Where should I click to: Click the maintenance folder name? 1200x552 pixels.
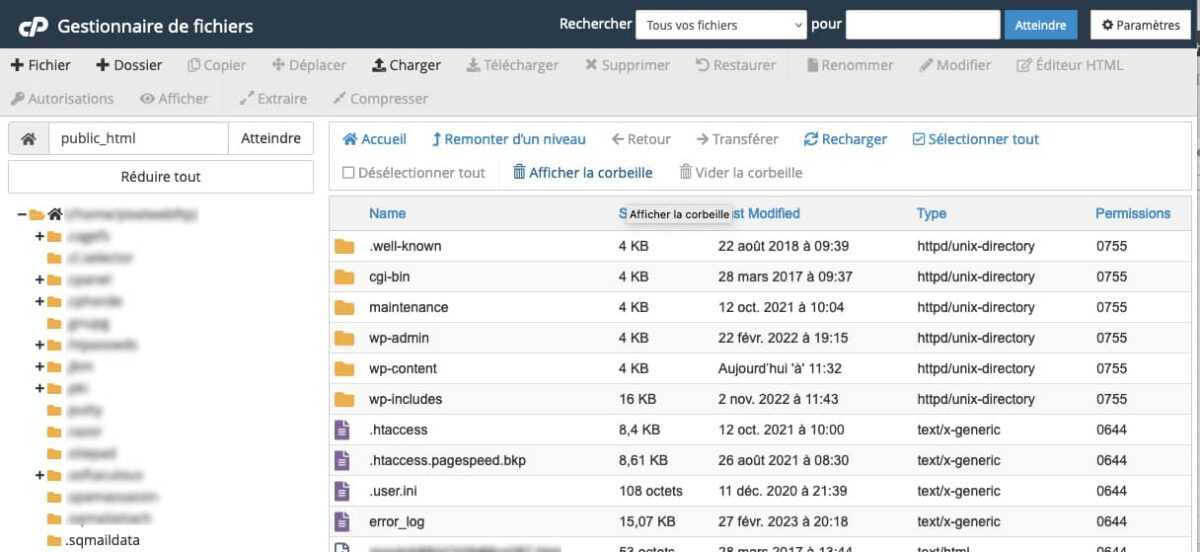coord(409,307)
